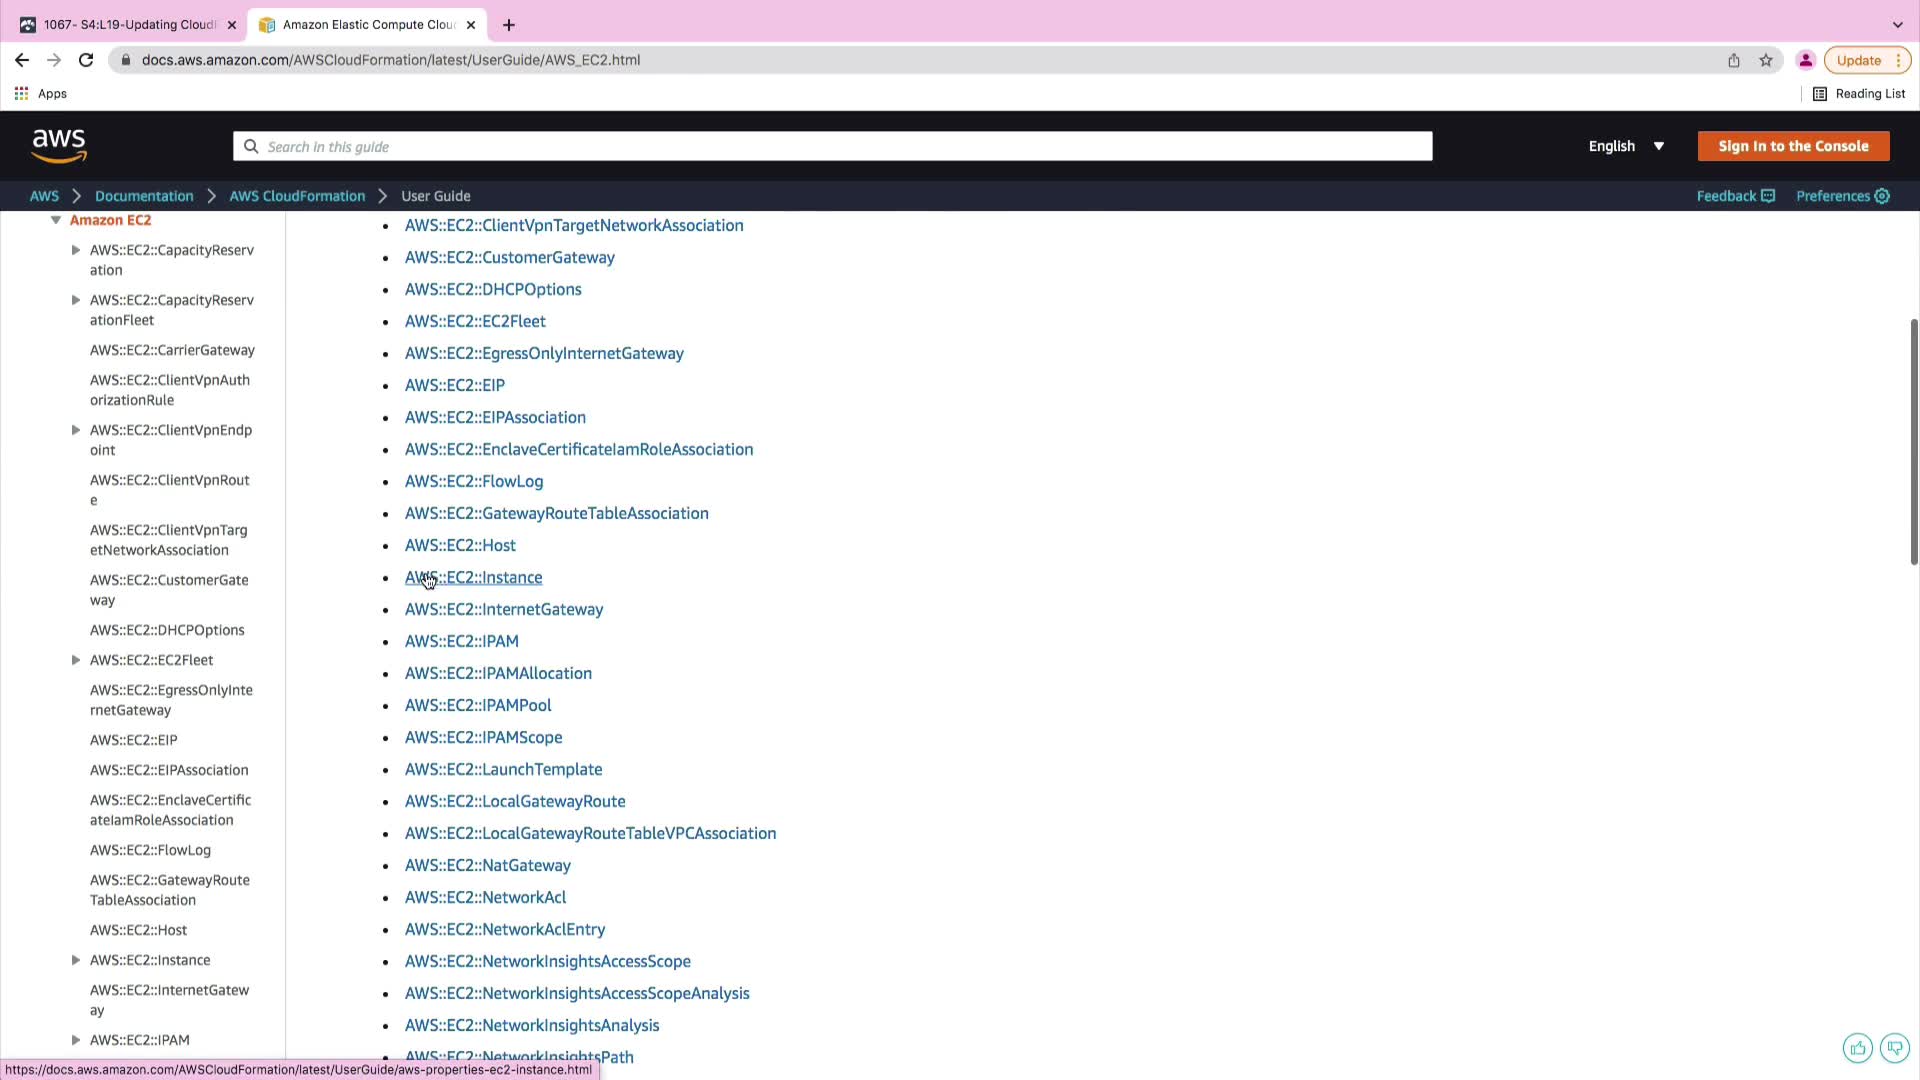
Task: Open the AWS::EC2::LaunchTemplate link
Action: point(503,769)
